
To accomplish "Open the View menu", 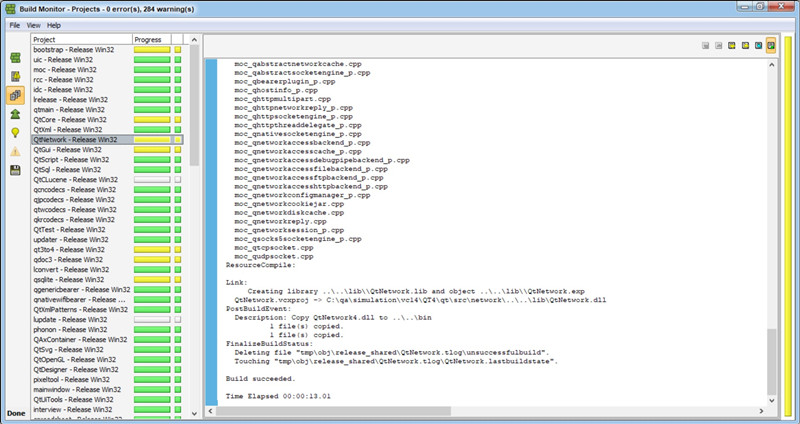I will pos(34,25).
